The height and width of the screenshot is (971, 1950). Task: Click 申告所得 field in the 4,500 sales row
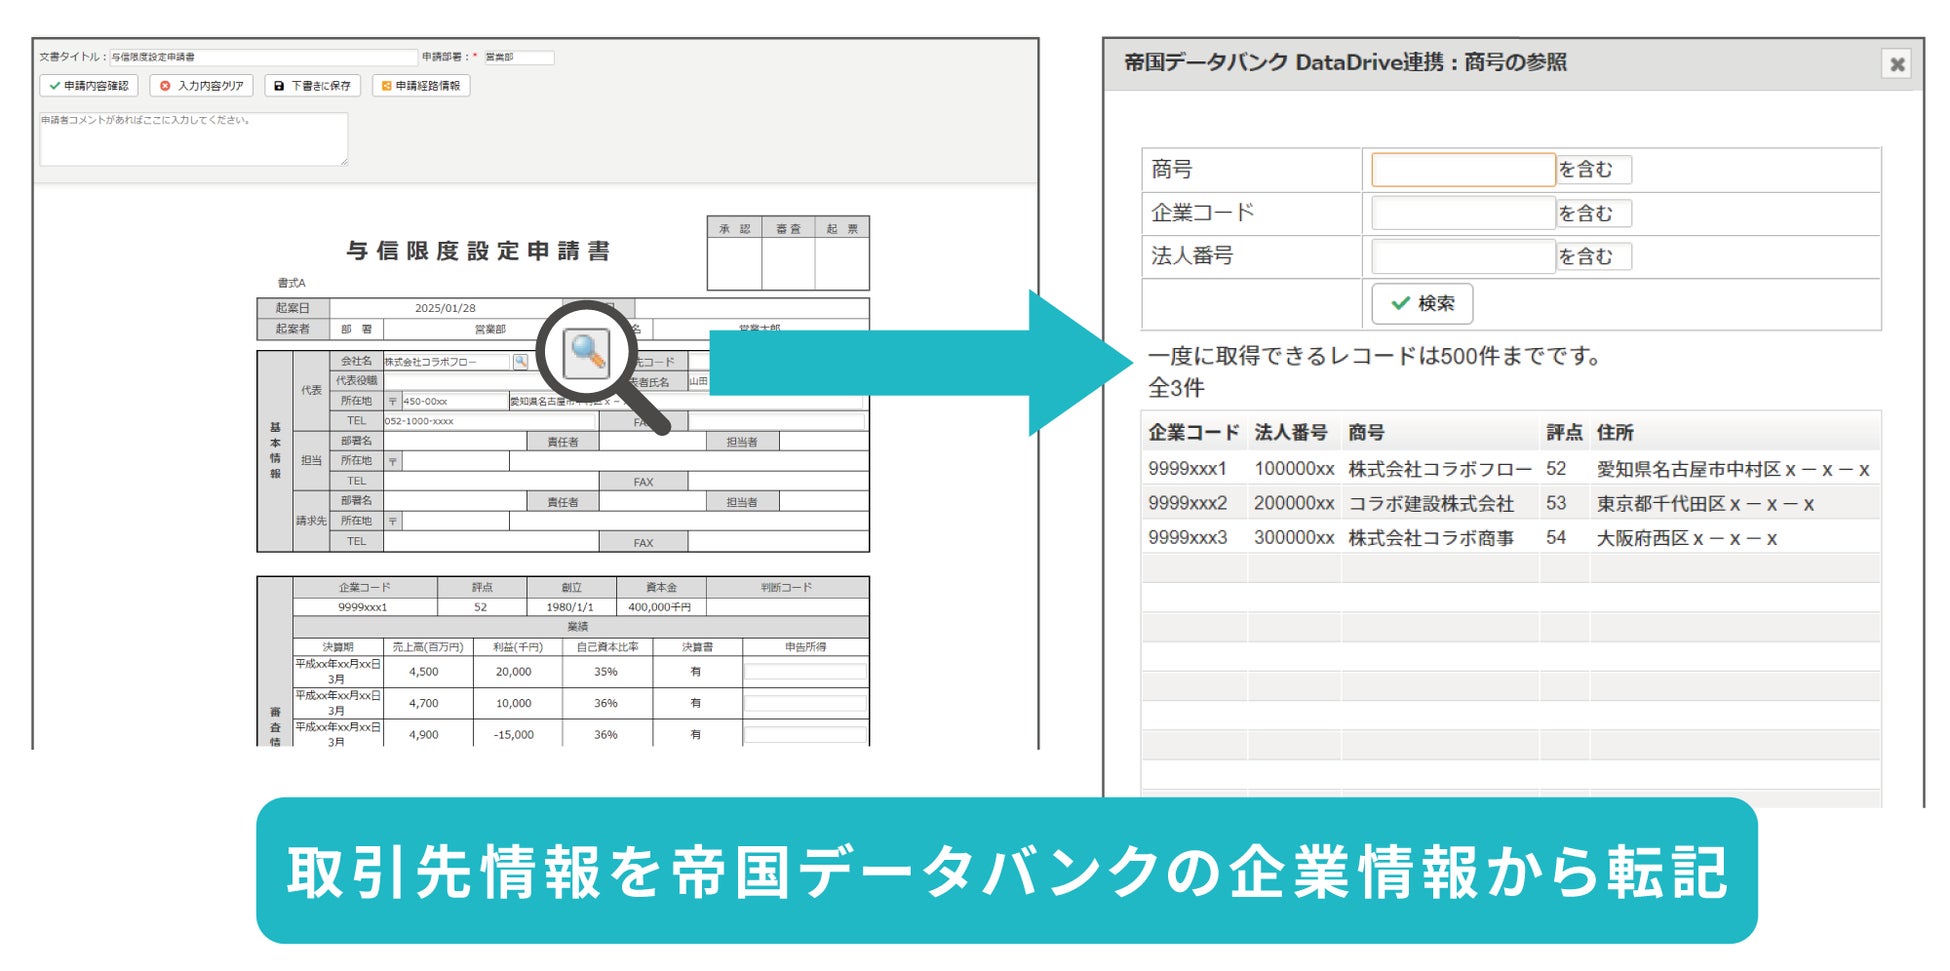coord(805,672)
